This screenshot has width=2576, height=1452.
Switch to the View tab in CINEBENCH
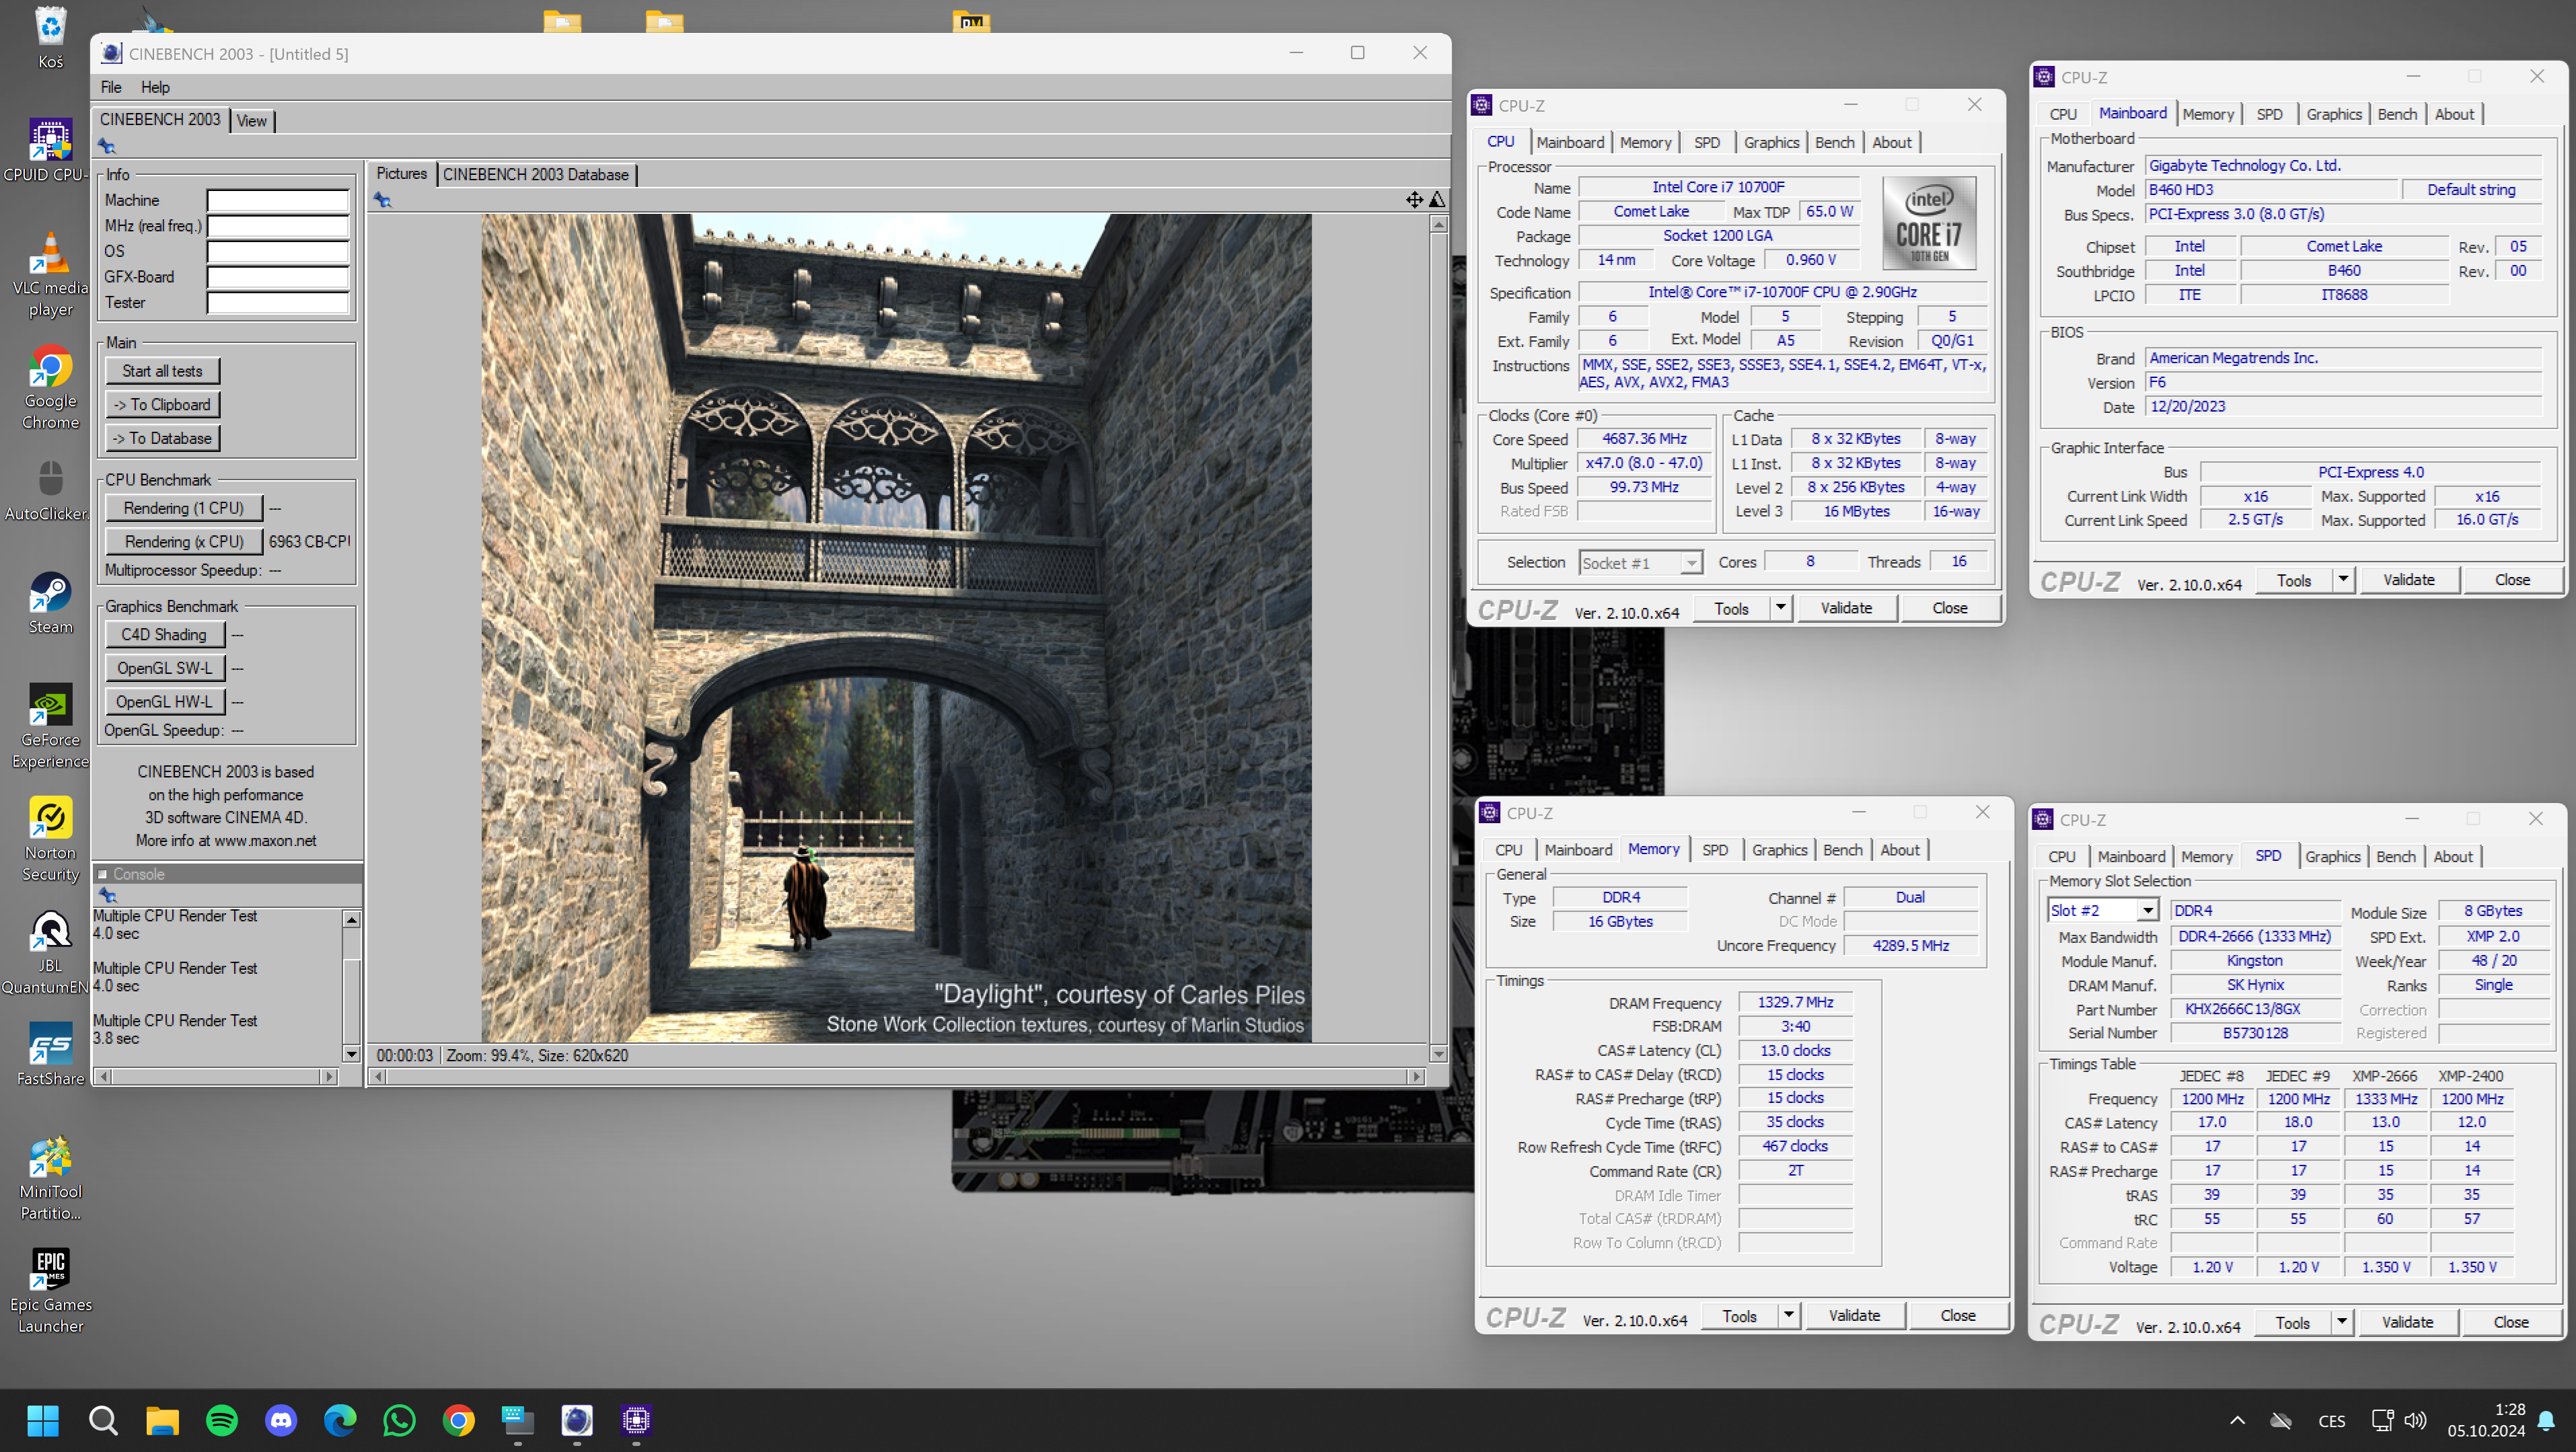pos(252,121)
